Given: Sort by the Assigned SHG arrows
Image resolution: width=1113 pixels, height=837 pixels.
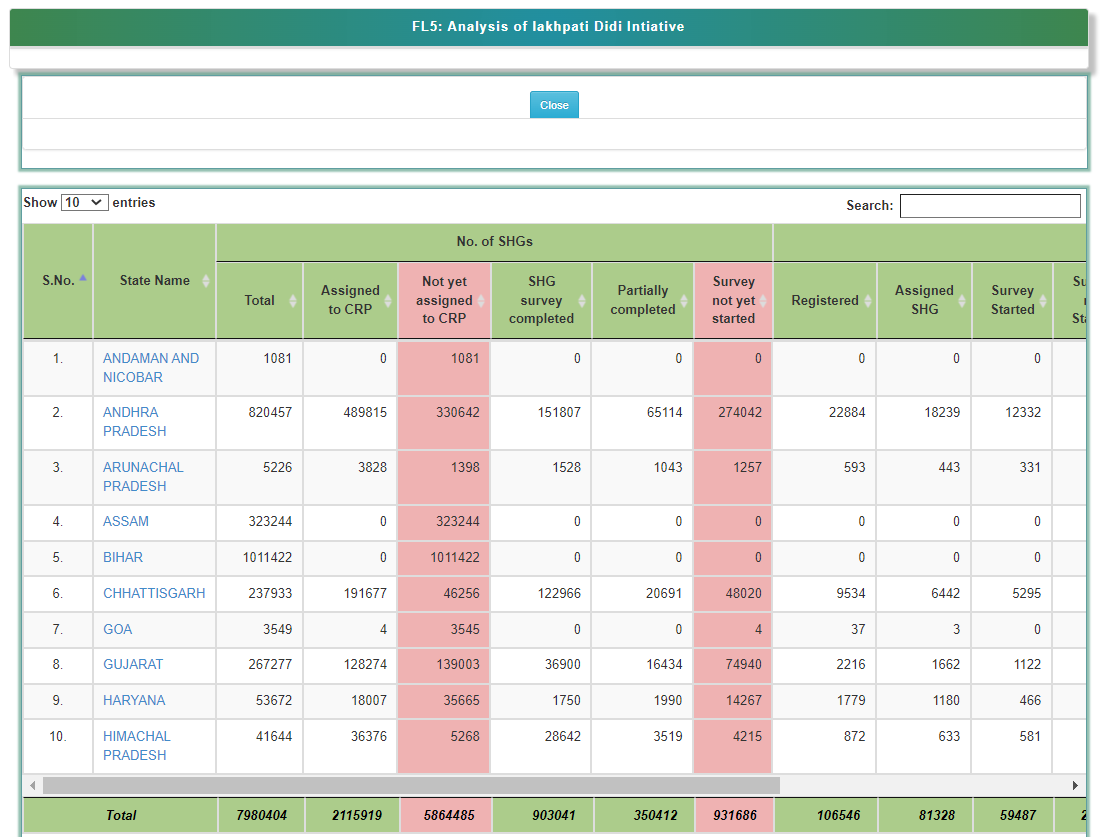Looking at the screenshot, I should [960, 300].
